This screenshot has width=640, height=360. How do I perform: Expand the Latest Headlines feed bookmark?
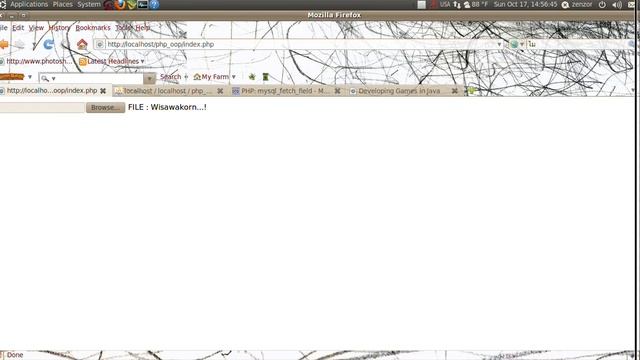(x=112, y=61)
